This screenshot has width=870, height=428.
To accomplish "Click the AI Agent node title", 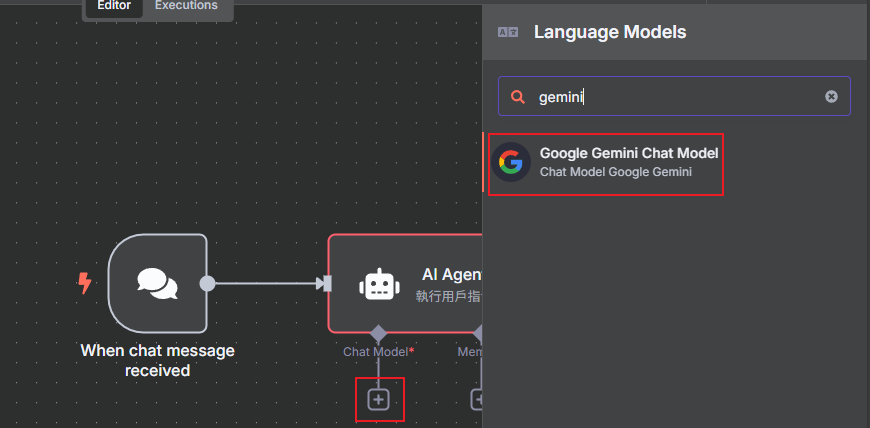I will click(452, 275).
